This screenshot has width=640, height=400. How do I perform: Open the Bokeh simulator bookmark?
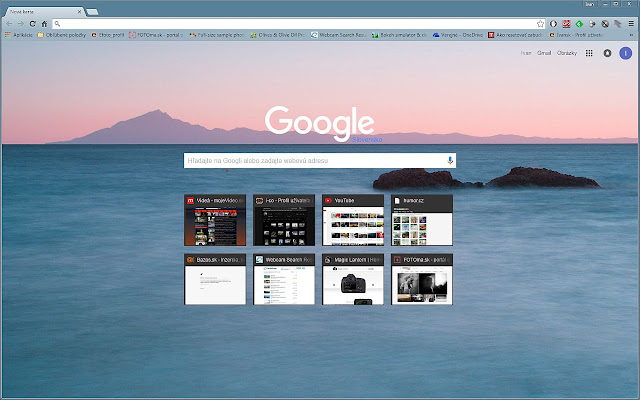(399, 35)
